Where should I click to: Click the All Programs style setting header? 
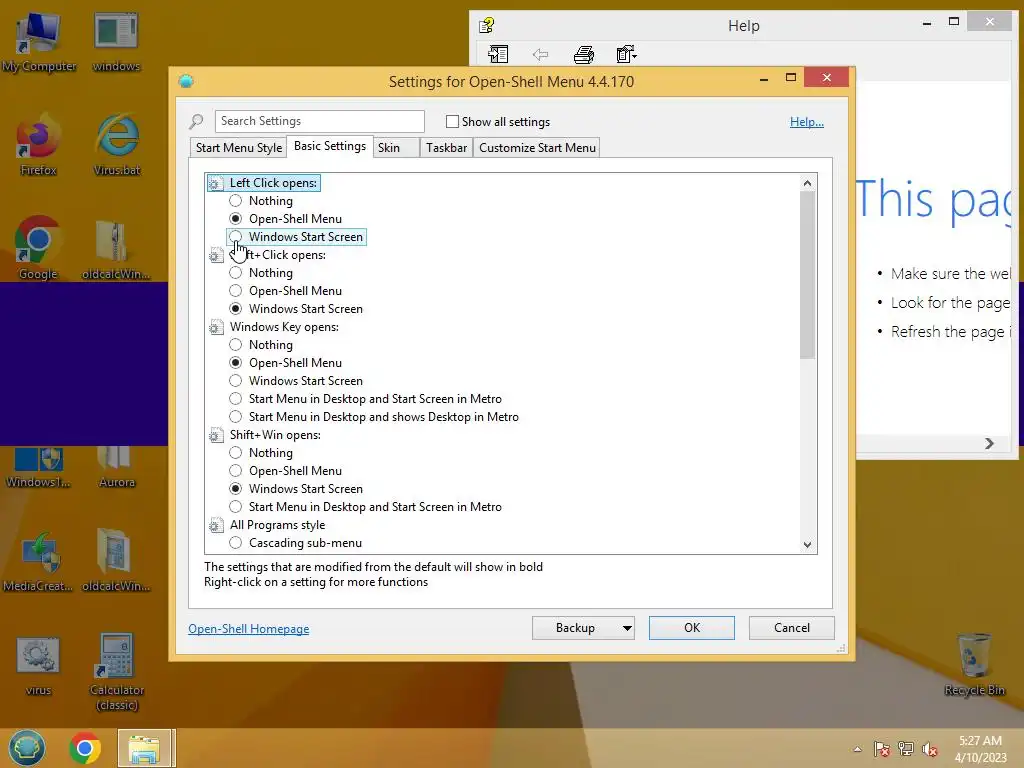[277, 525]
